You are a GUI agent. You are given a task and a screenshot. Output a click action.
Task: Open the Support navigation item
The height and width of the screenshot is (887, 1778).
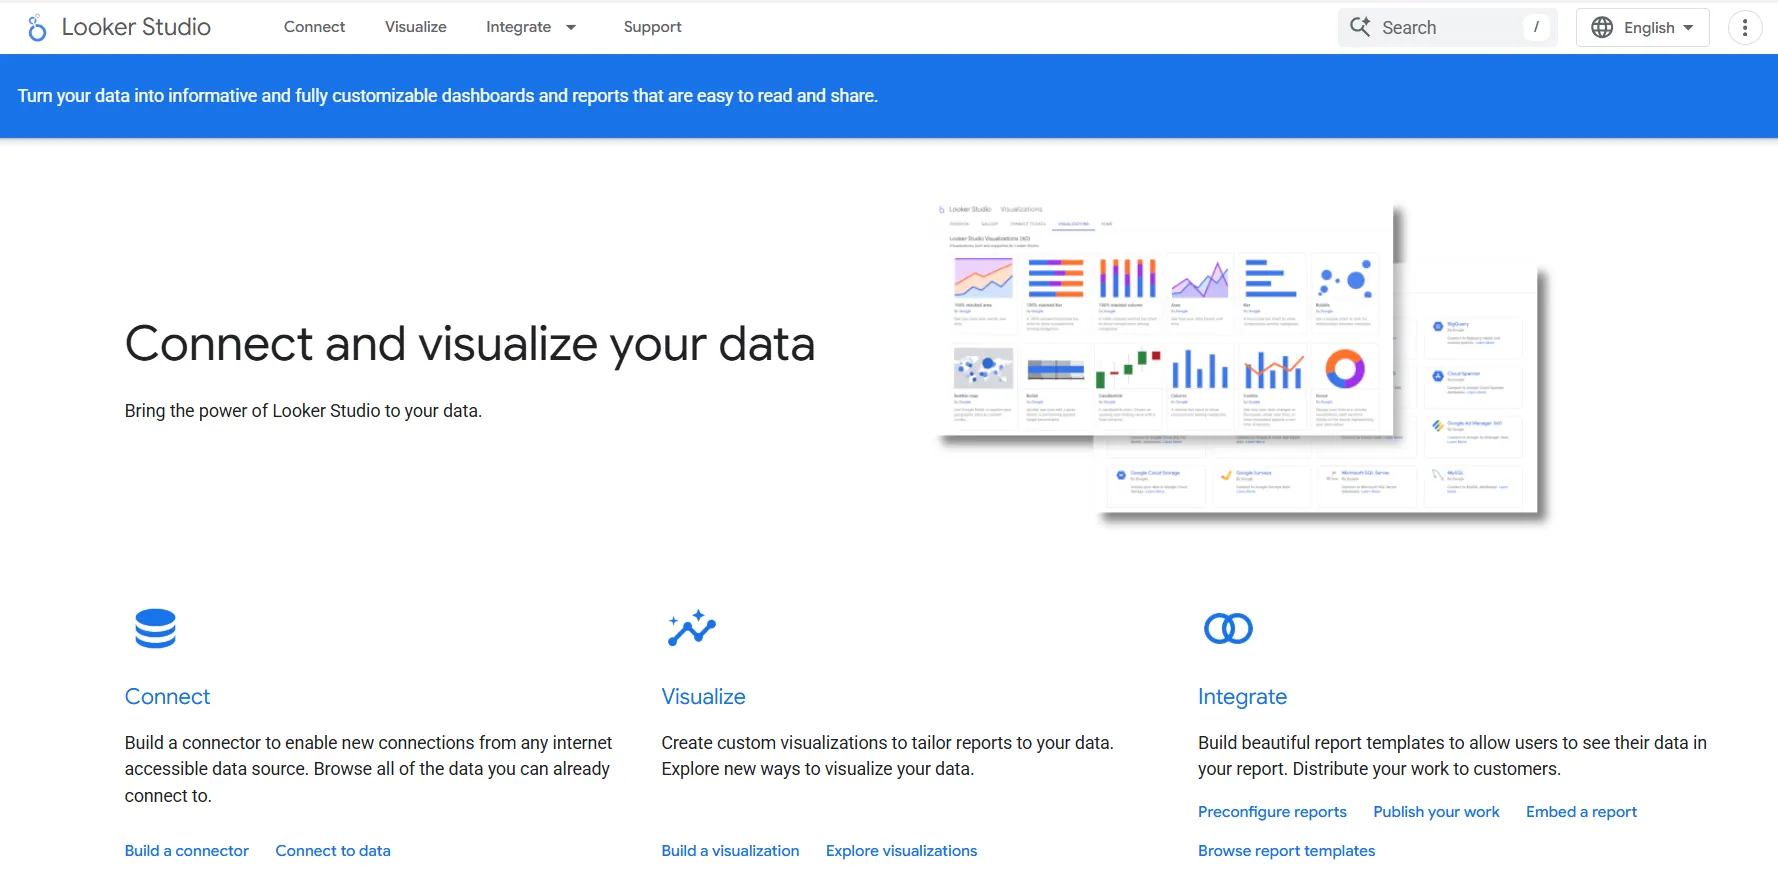click(652, 27)
